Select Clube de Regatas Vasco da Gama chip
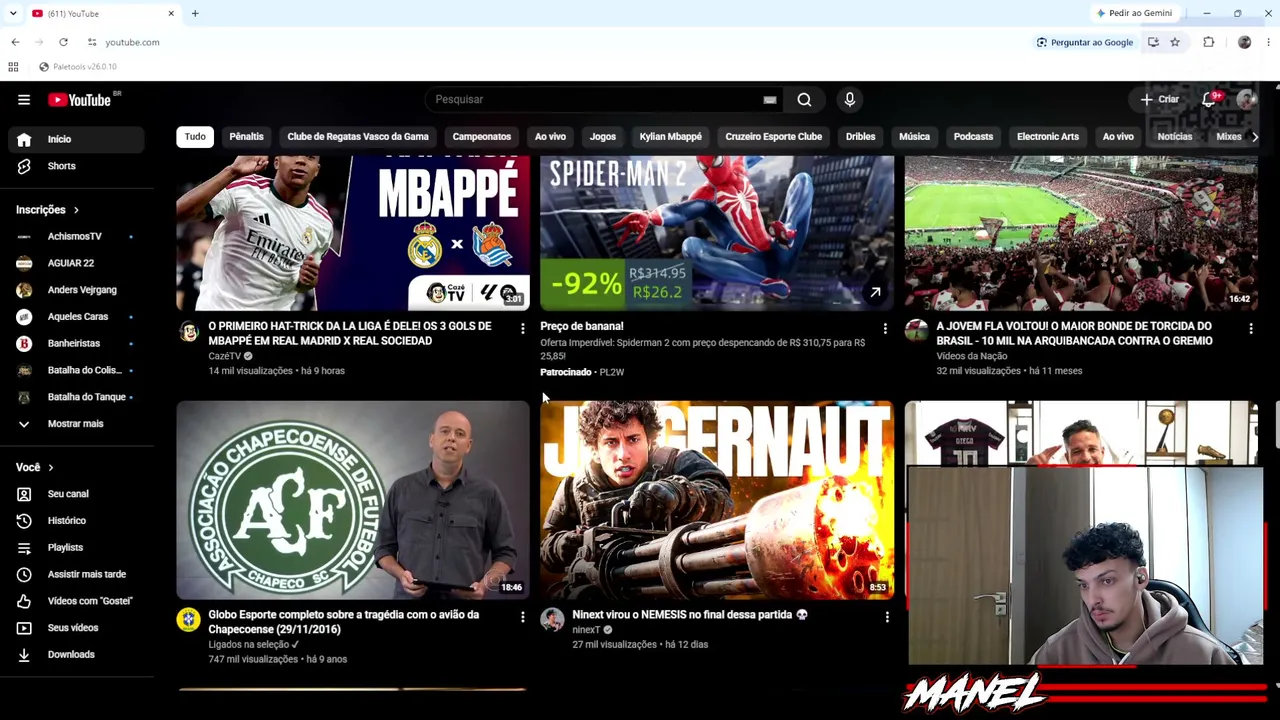The image size is (1280, 720). [x=358, y=137]
